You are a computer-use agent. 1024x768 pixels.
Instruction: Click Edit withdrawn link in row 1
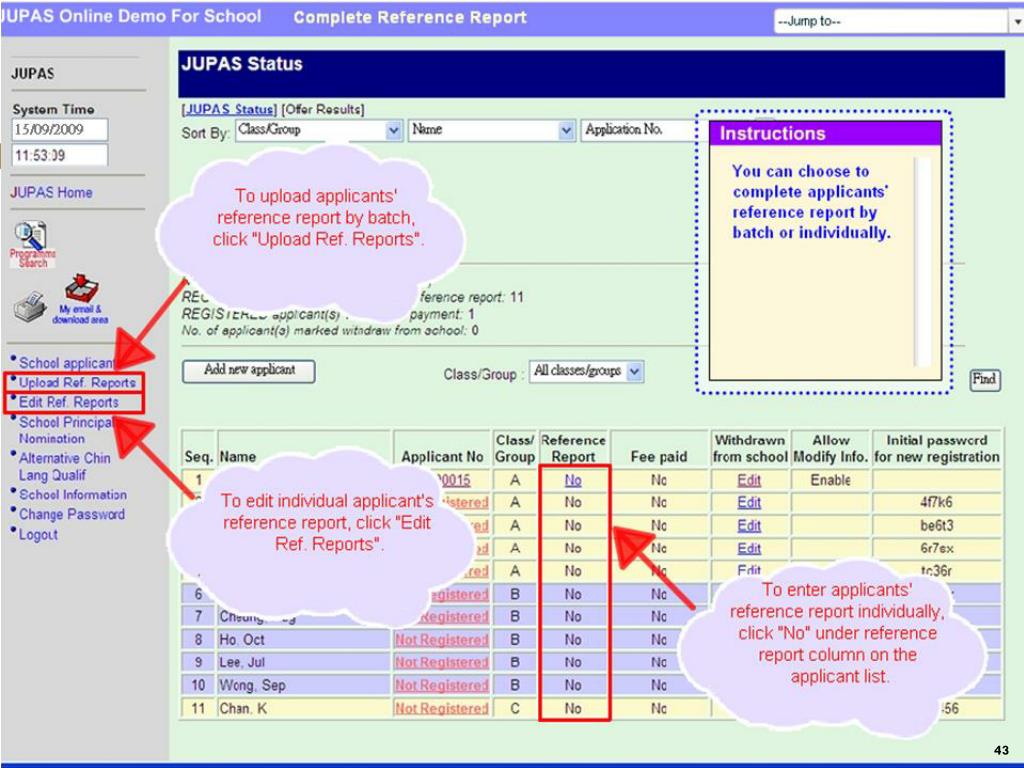coord(749,480)
